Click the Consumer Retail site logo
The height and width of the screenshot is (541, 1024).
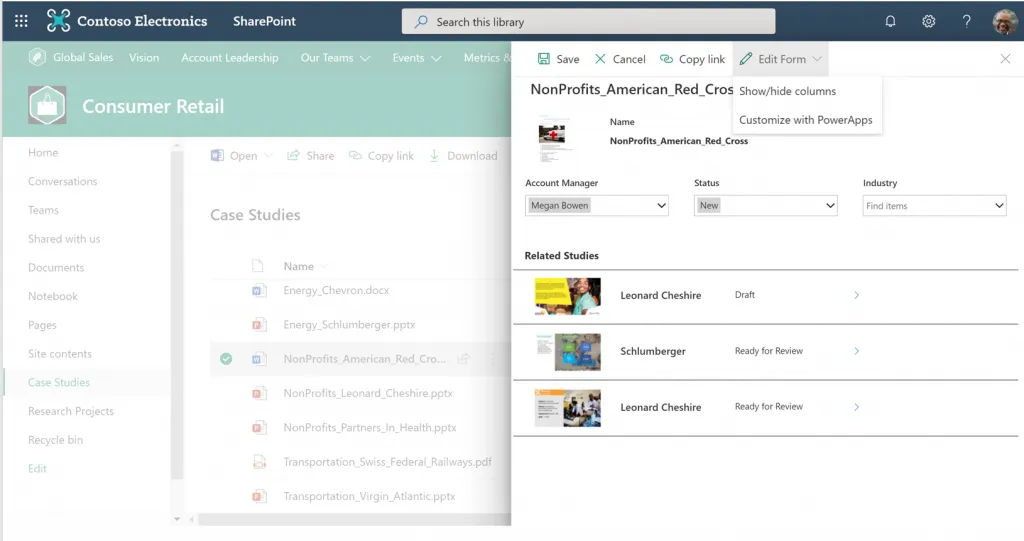pyautogui.click(x=47, y=105)
